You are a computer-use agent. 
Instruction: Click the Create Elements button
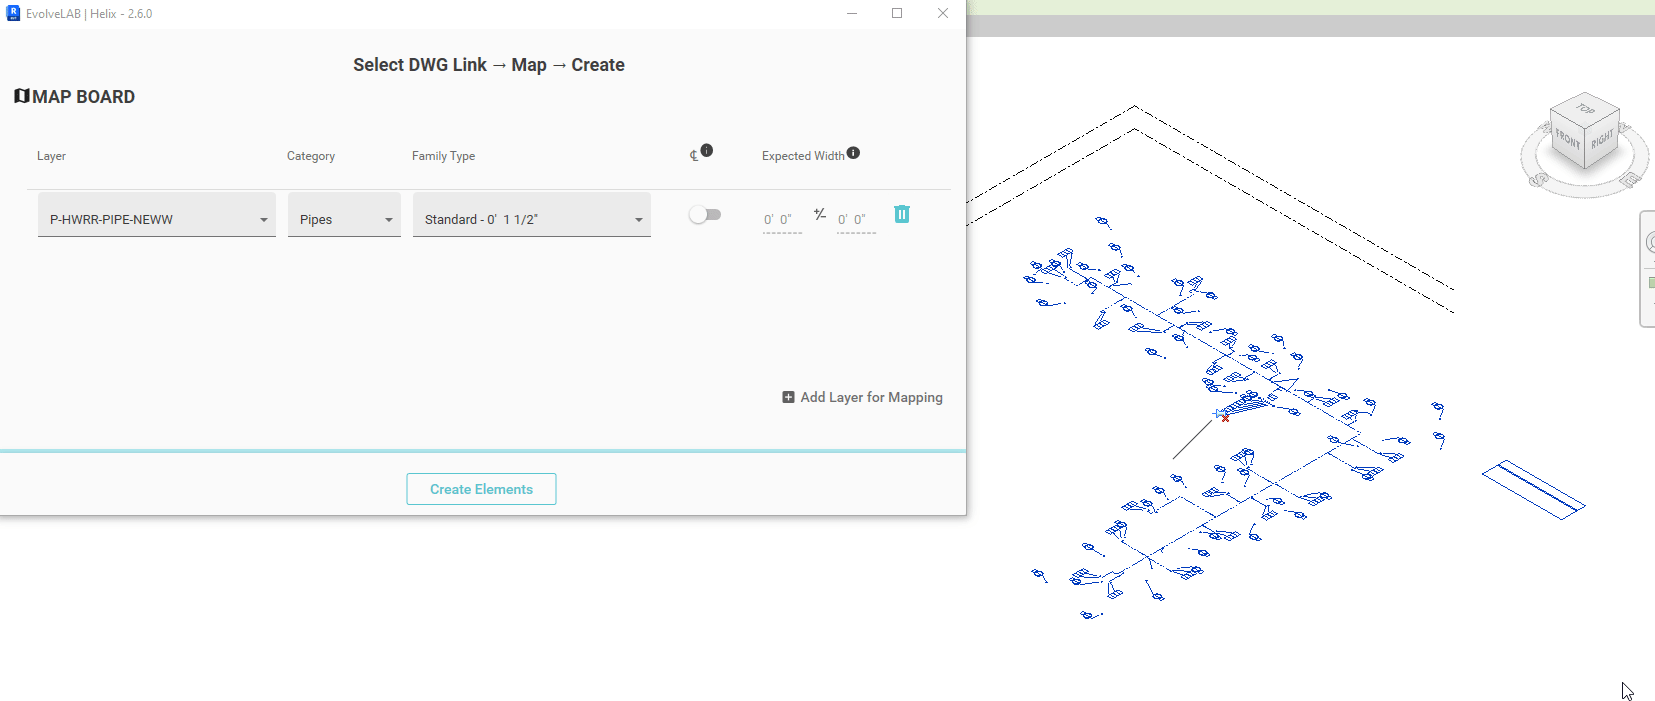481,489
